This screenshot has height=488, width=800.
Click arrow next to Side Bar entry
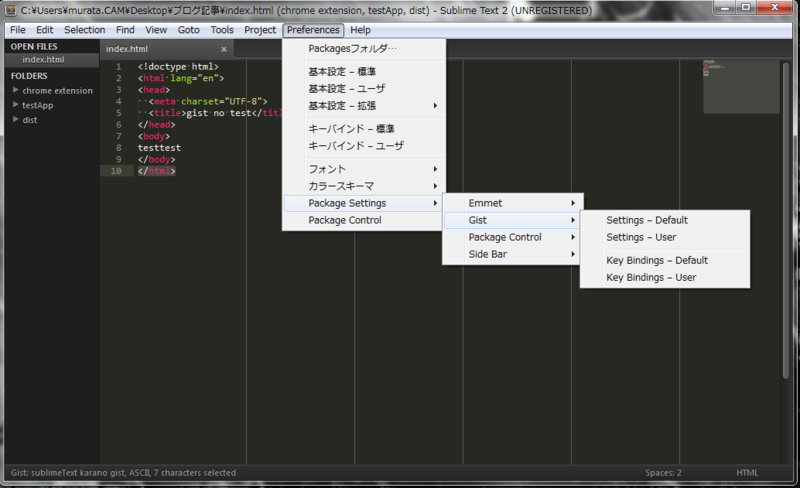pos(573,254)
